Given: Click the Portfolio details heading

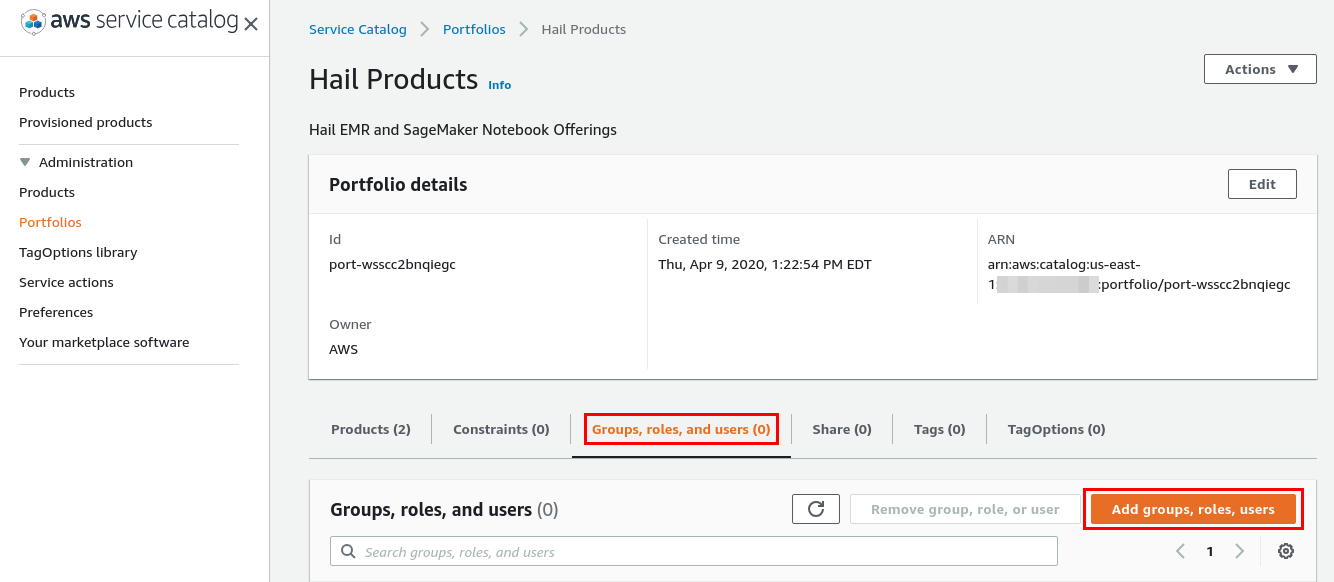Looking at the screenshot, I should tap(398, 184).
